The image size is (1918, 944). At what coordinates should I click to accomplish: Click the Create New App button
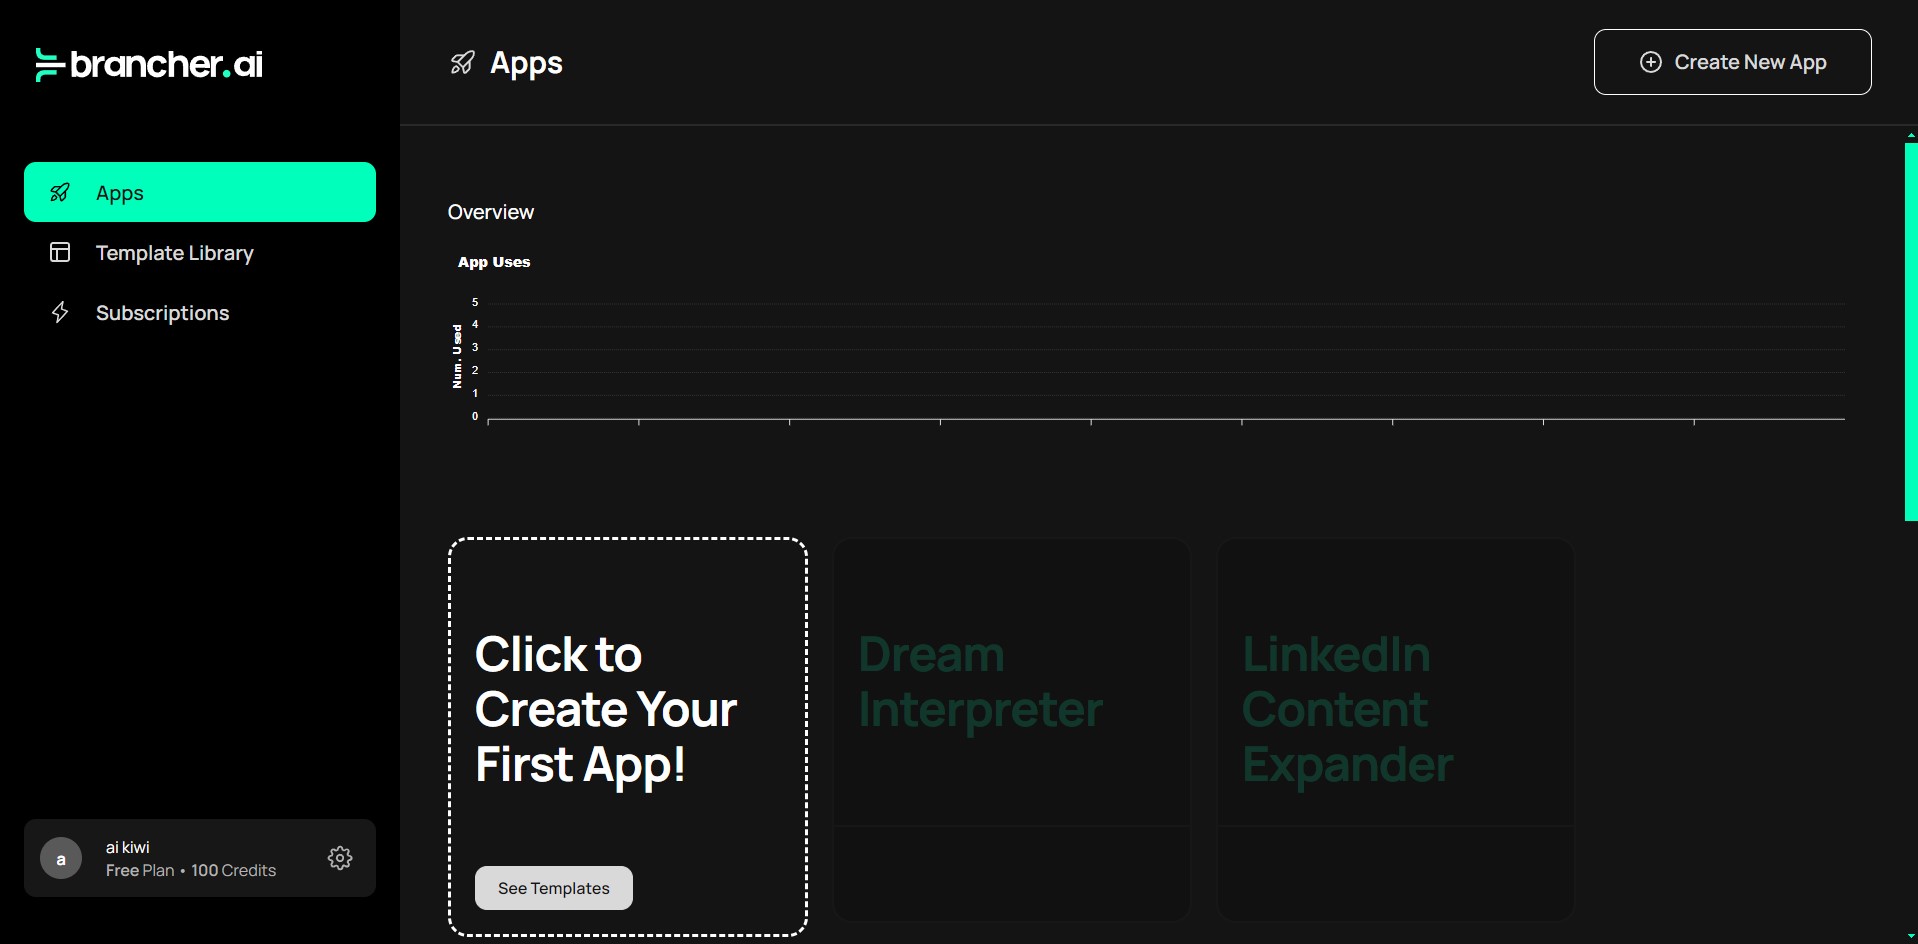click(x=1732, y=62)
